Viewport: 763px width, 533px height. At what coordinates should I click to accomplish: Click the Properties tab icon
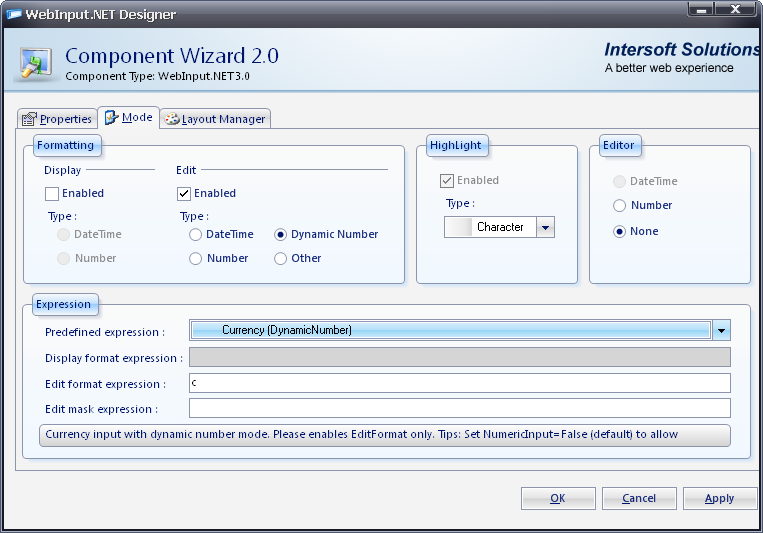tap(29, 119)
